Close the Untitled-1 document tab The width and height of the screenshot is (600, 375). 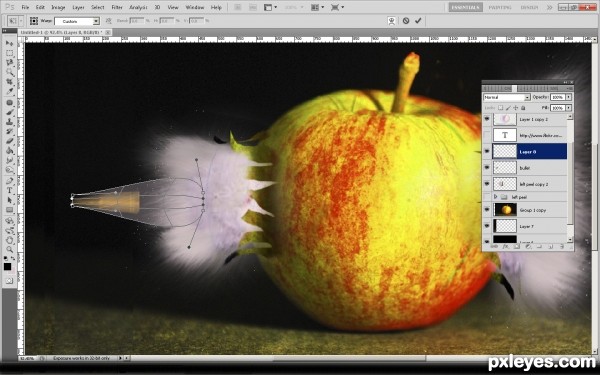tap(108, 33)
